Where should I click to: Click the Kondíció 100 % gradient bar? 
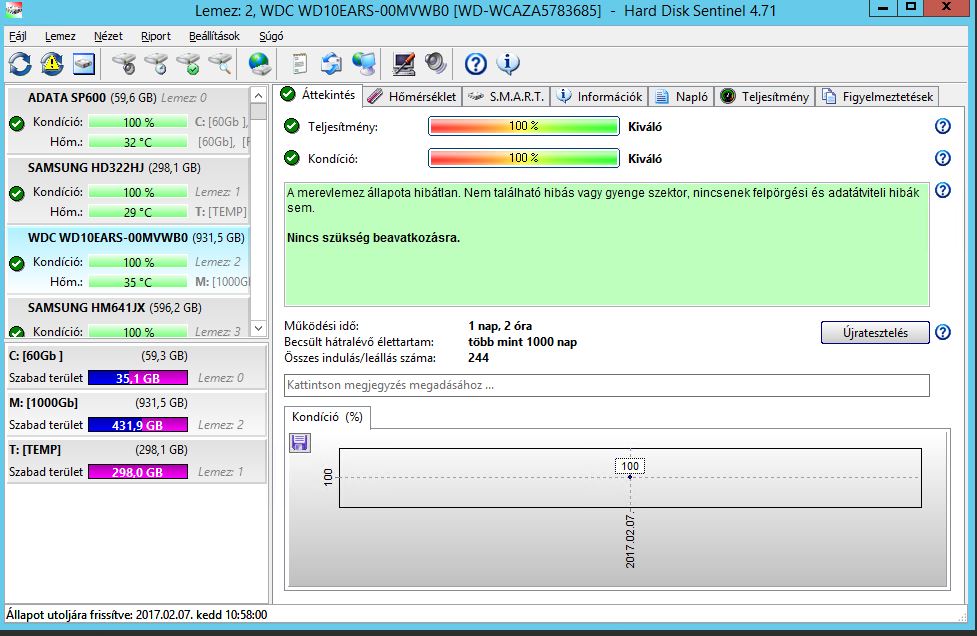[523, 158]
